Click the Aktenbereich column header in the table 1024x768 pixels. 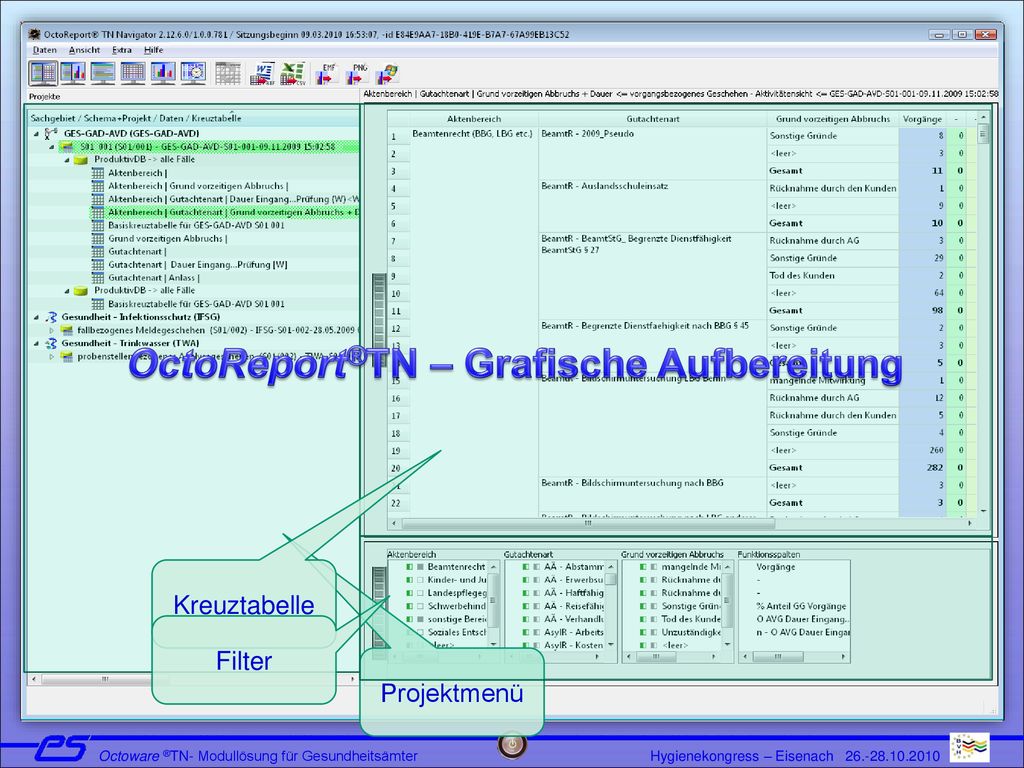click(x=474, y=119)
